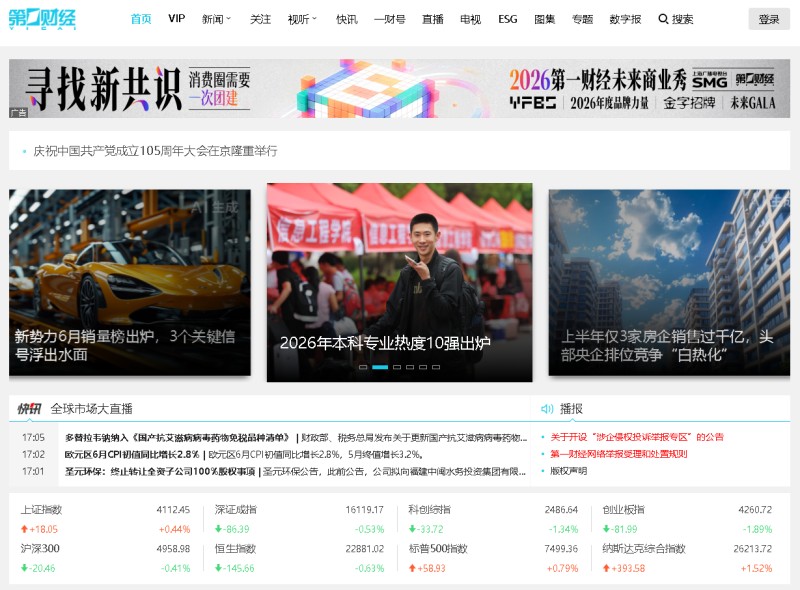Open the ESG nav item
The image size is (800, 590).
pos(508,19)
